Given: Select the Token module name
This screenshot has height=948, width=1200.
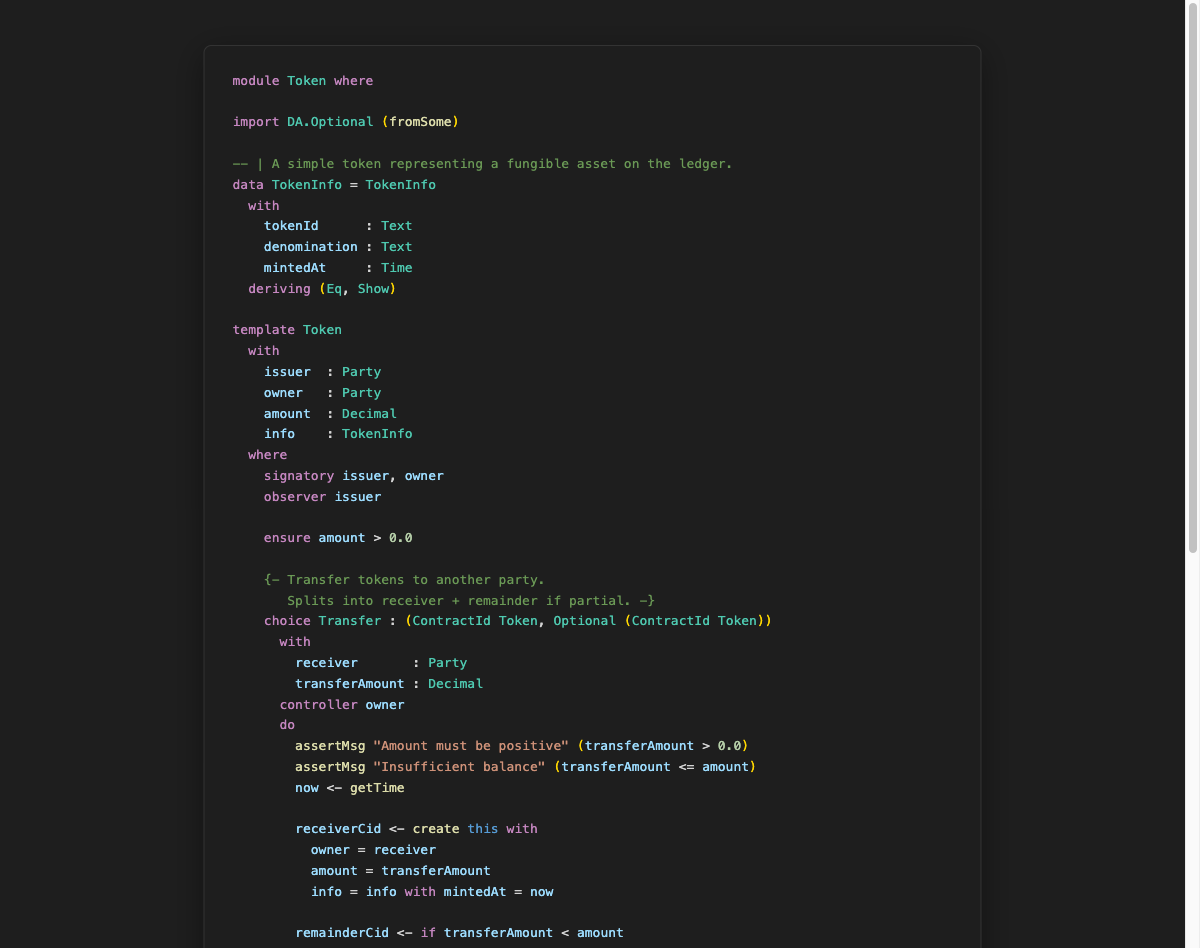Looking at the screenshot, I should click(x=306, y=80).
